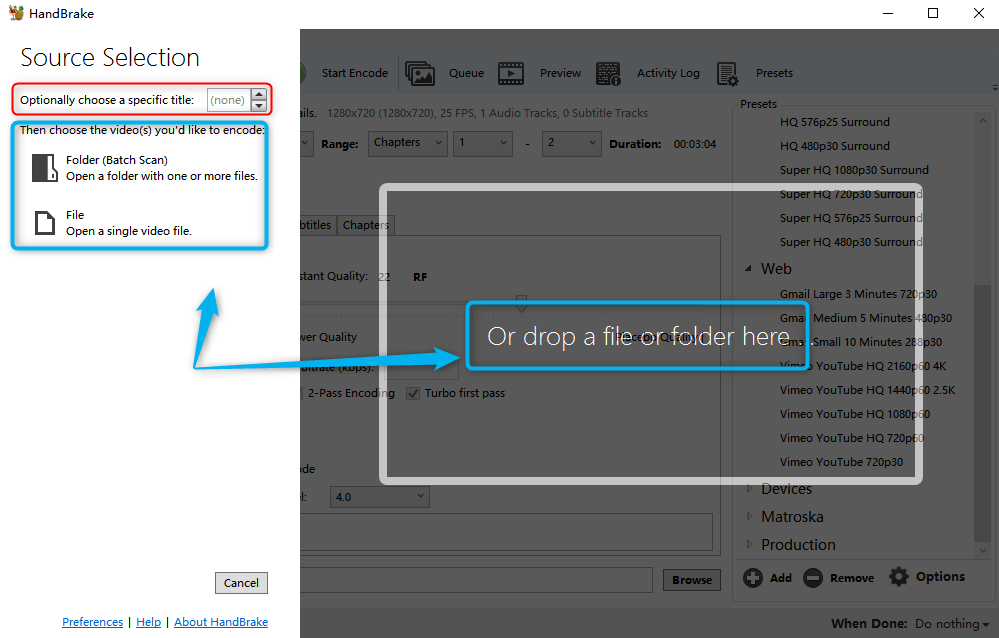Open the Help link
Image resolution: width=999 pixels, height=638 pixels.
148,622
